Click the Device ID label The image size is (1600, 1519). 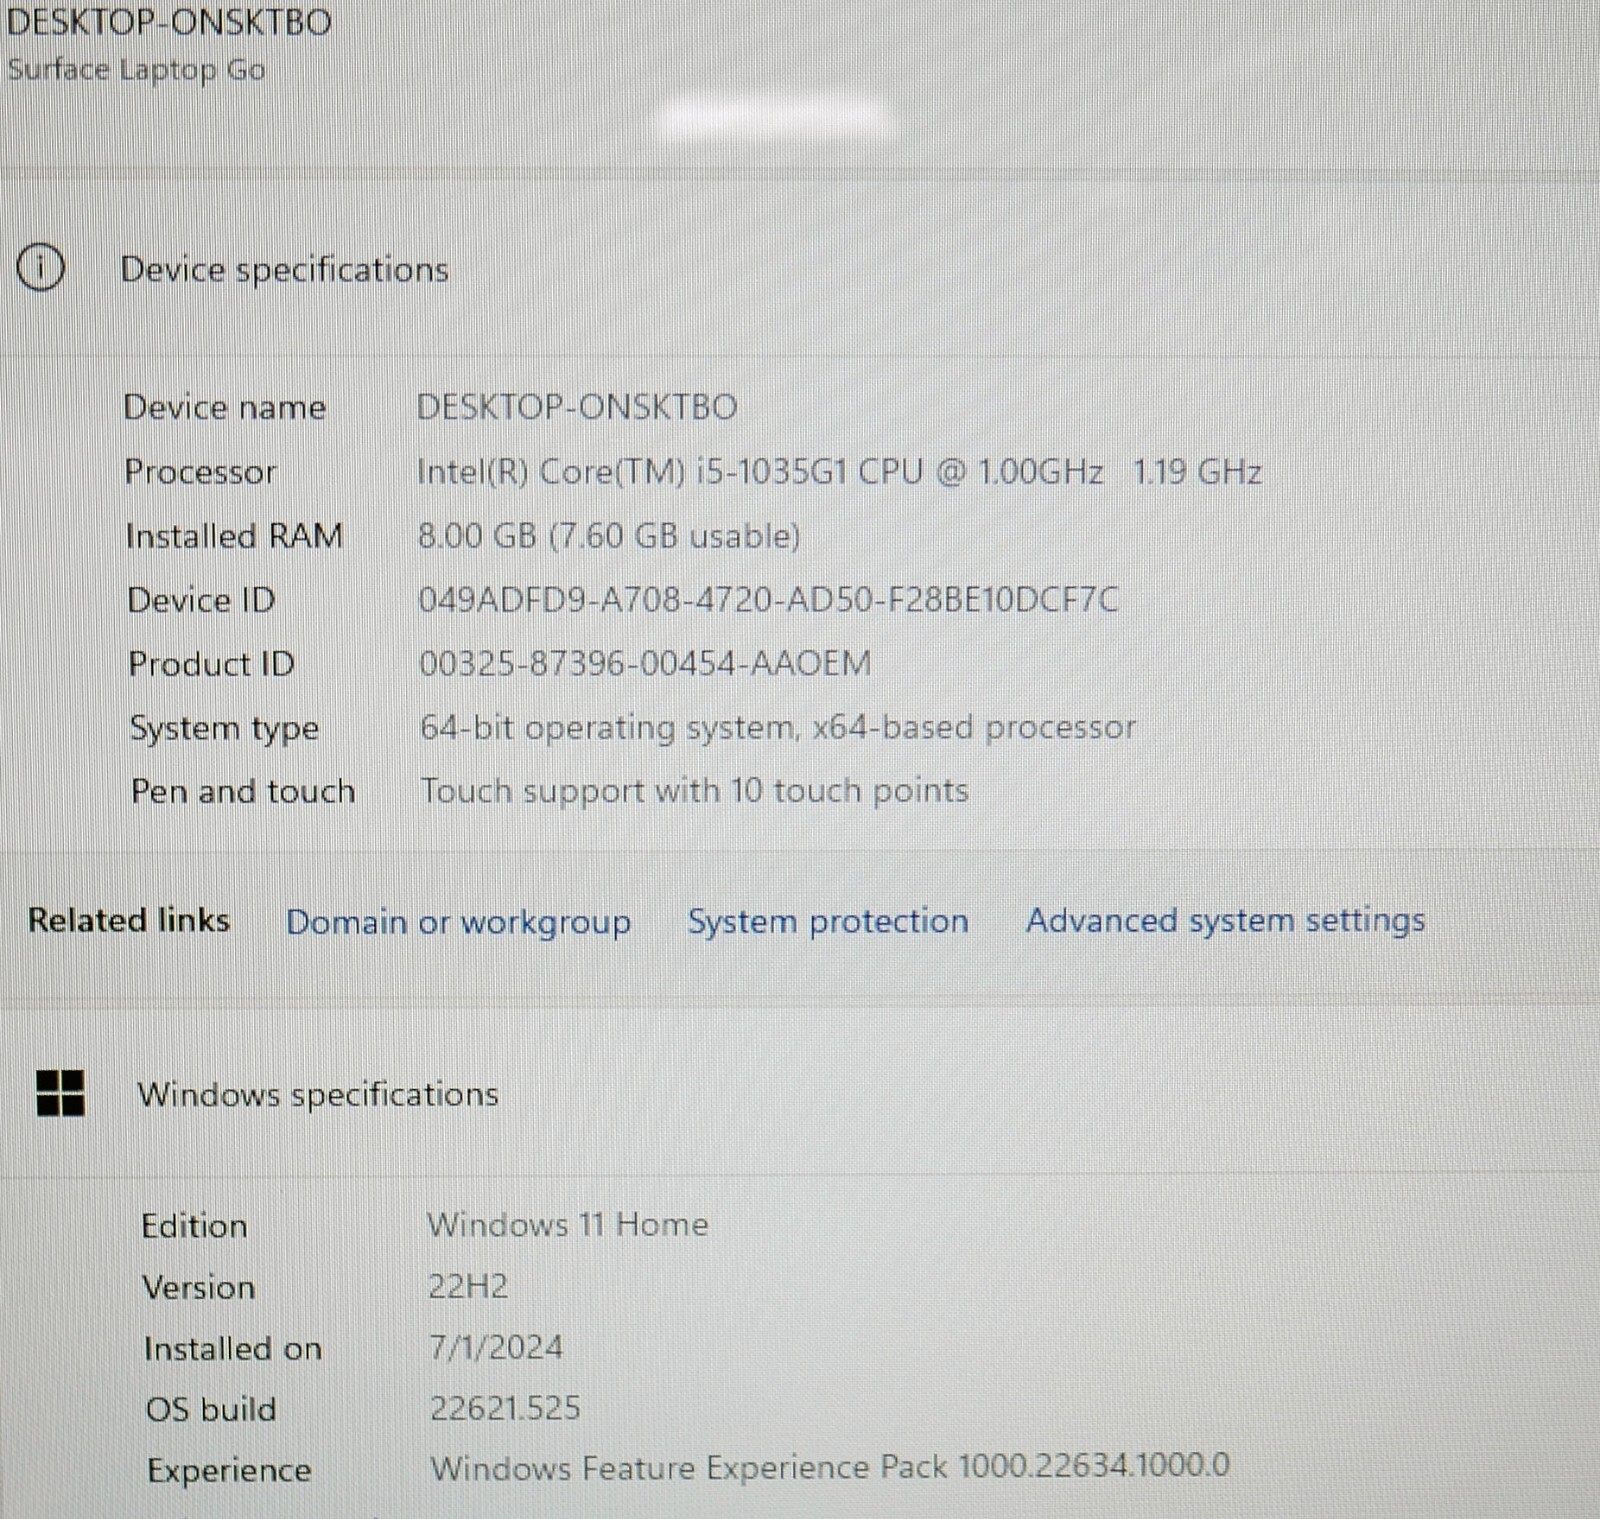click(201, 600)
